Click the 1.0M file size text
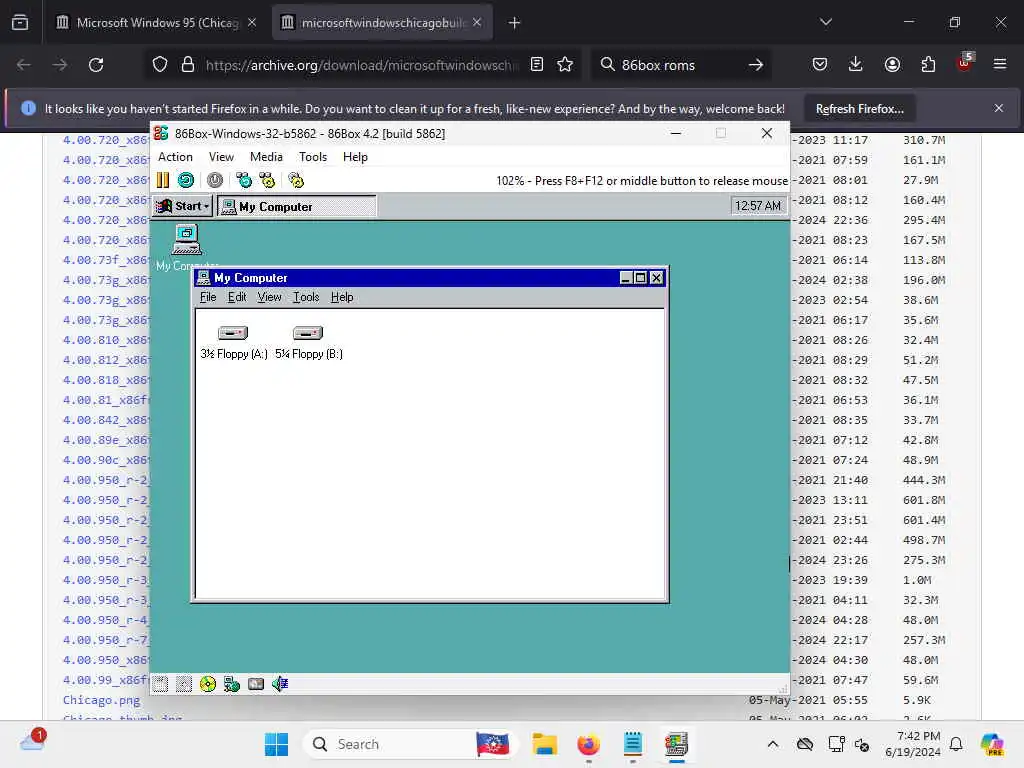The width and height of the screenshot is (1024, 768). point(918,580)
